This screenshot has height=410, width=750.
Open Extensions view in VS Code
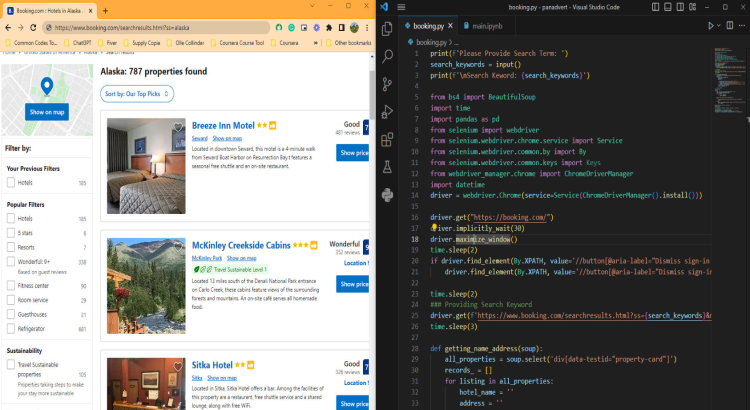coord(387,139)
